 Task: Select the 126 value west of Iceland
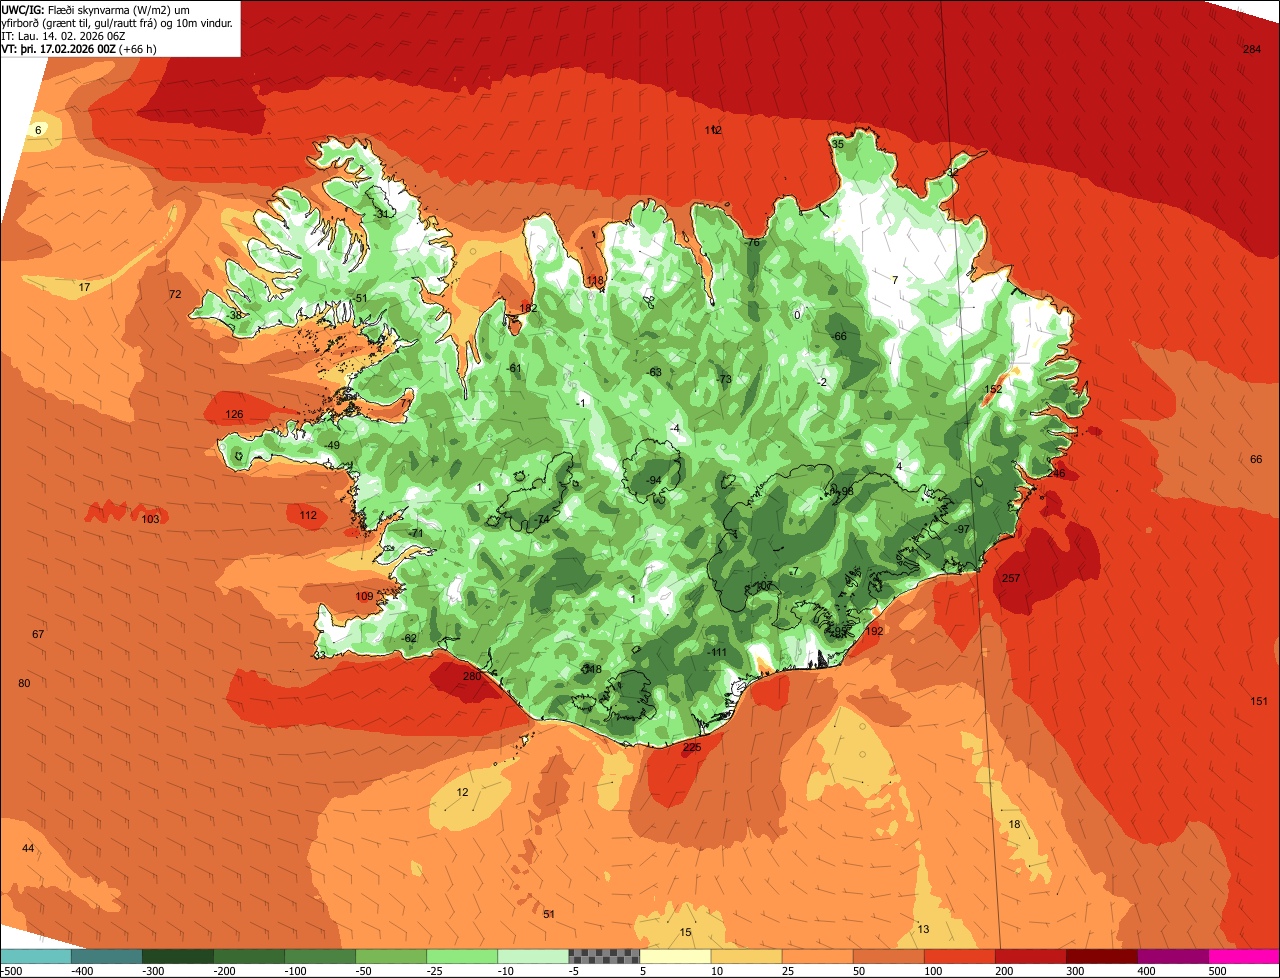click(235, 414)
